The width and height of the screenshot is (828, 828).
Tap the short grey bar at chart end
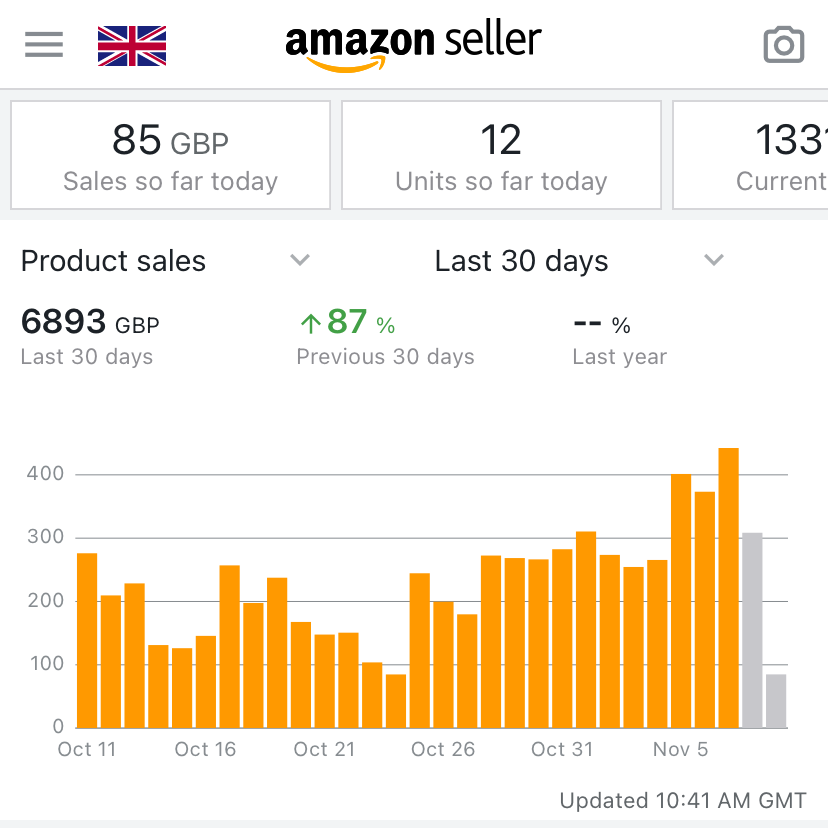point(776,701)
